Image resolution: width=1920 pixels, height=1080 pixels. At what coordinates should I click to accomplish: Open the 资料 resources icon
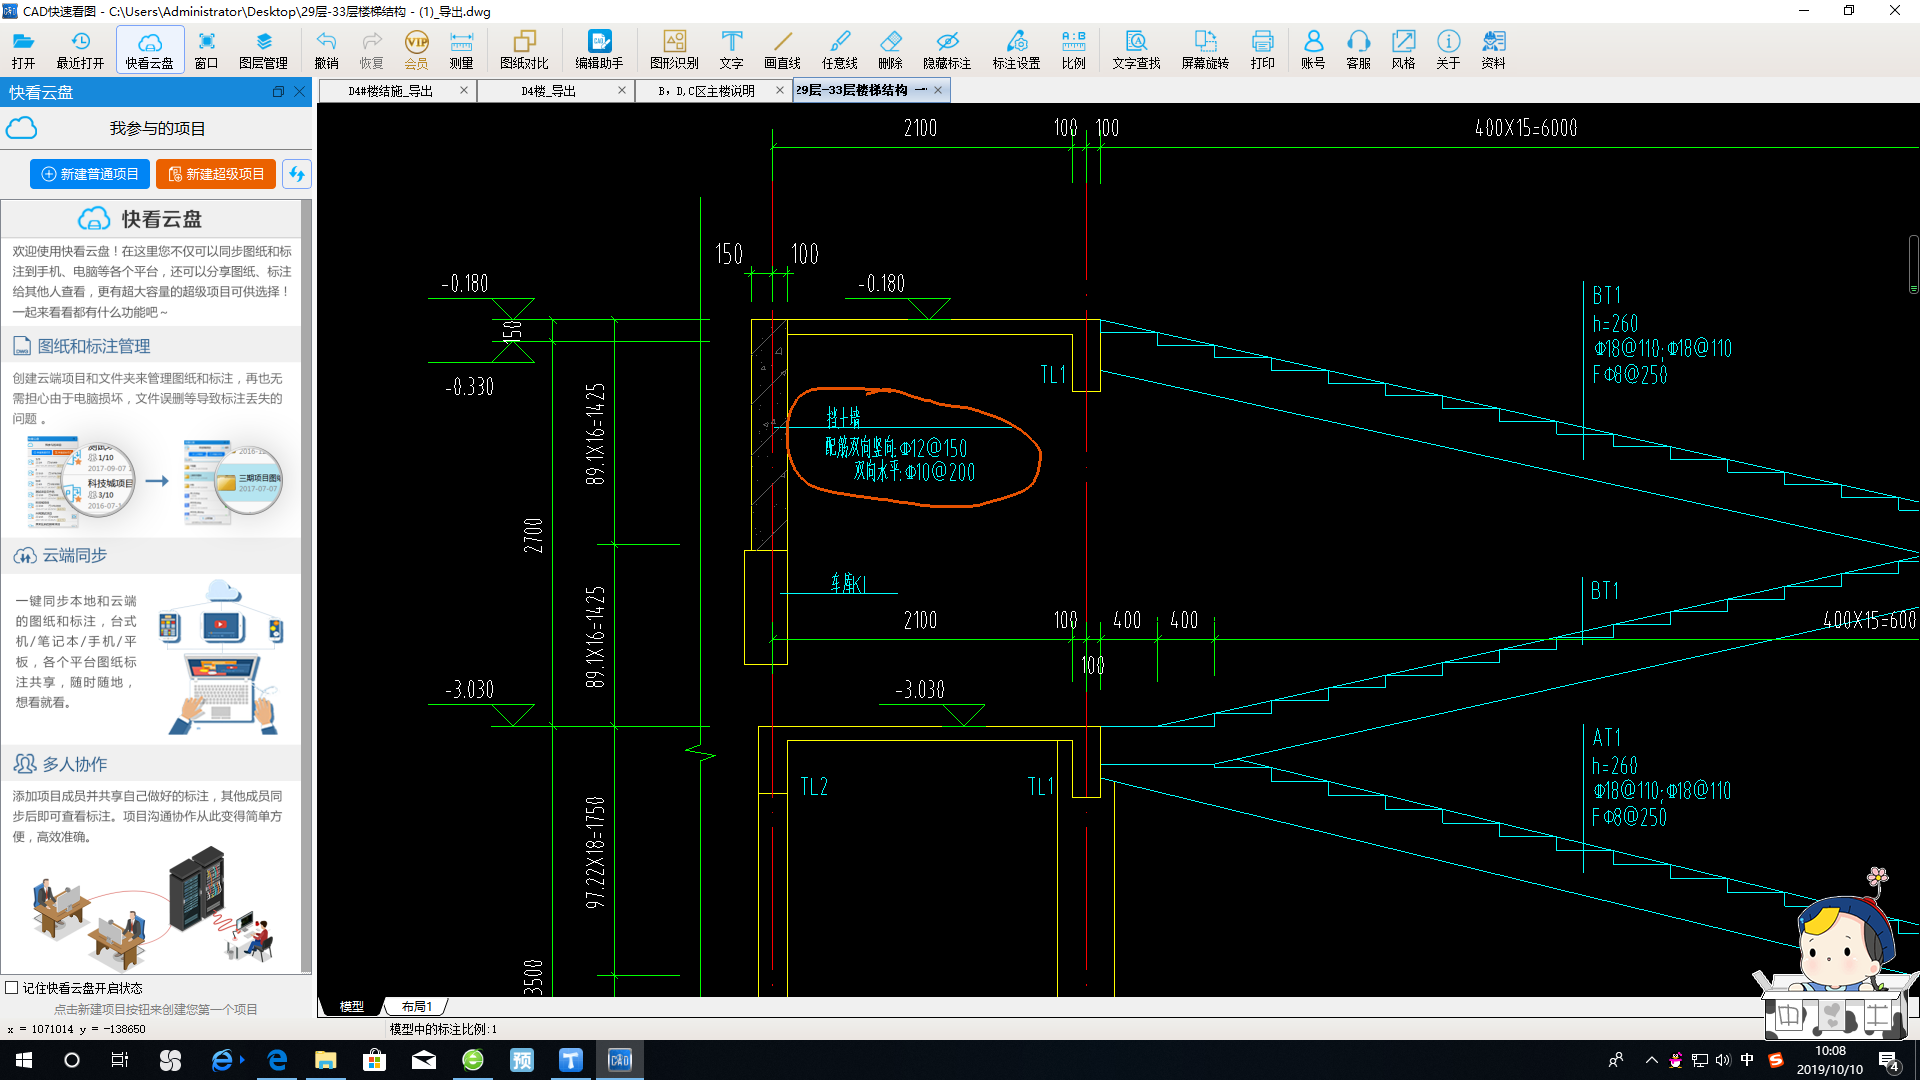pos(1493,49)
